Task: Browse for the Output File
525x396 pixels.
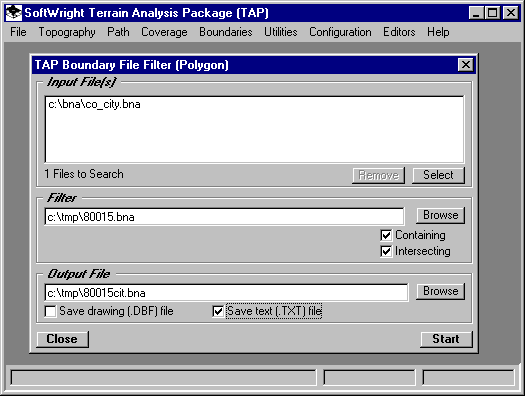Action: (441, 291)
